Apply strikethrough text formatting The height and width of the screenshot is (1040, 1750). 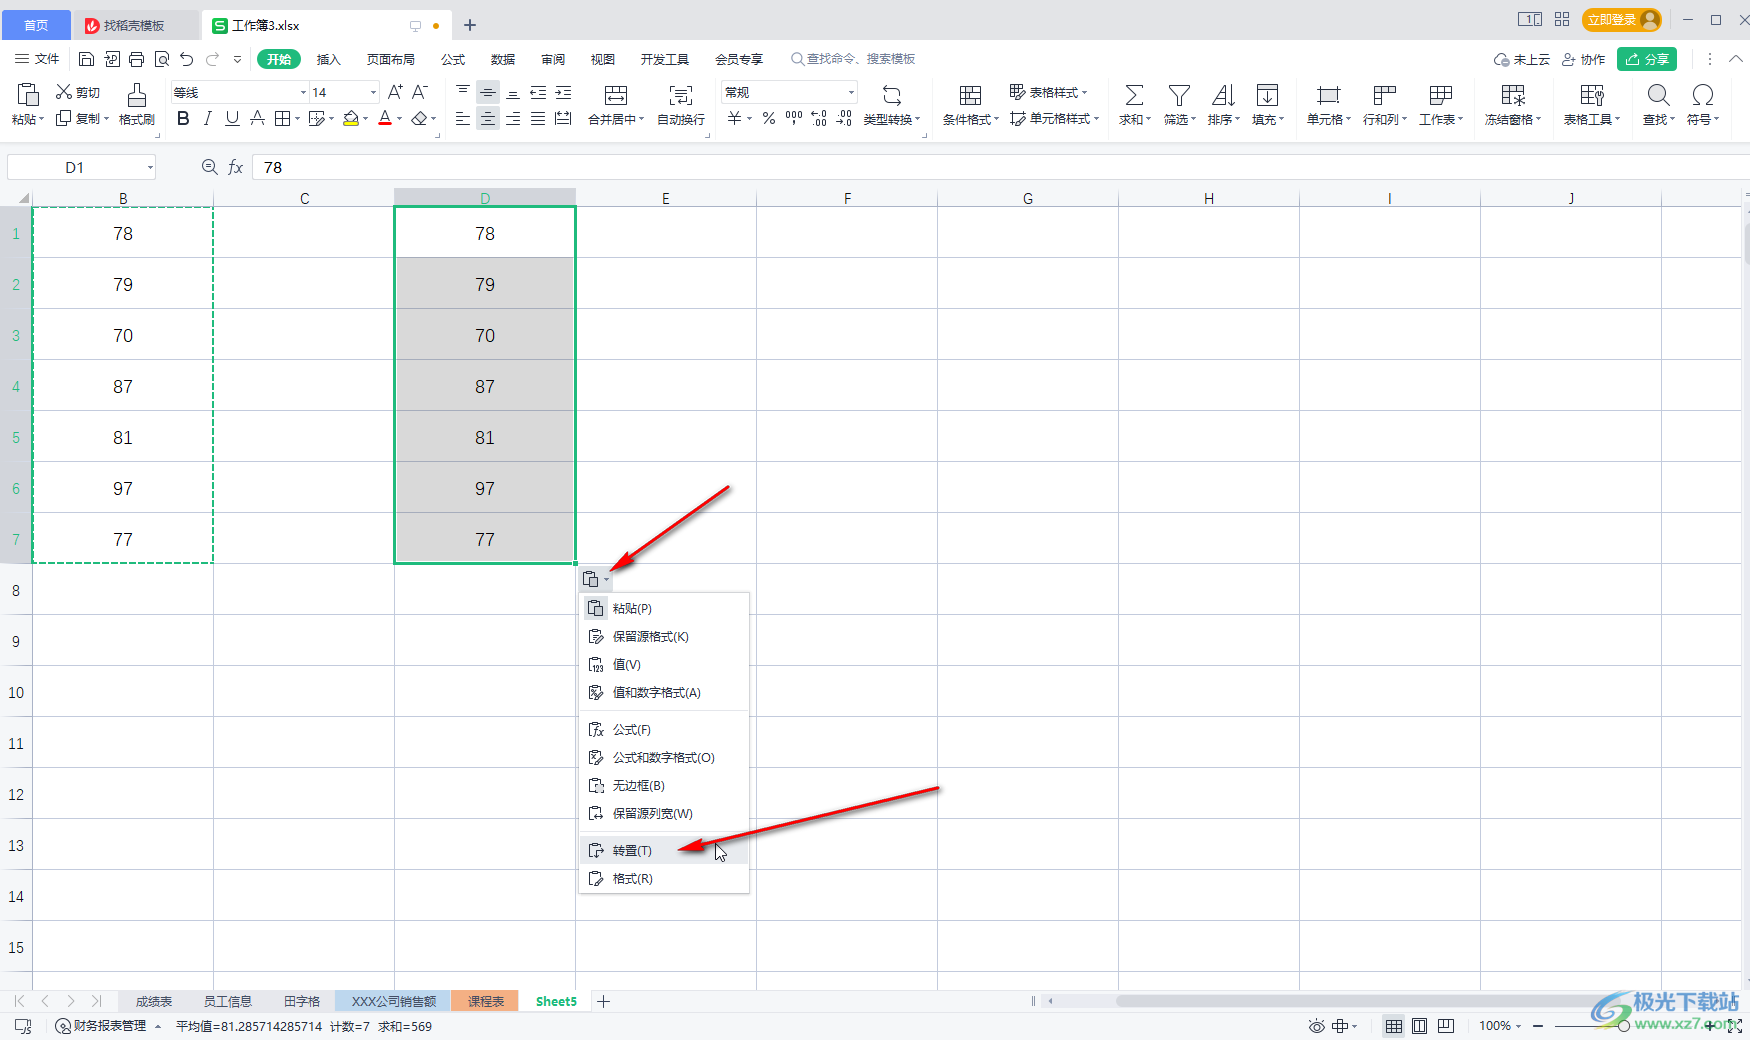257,119
